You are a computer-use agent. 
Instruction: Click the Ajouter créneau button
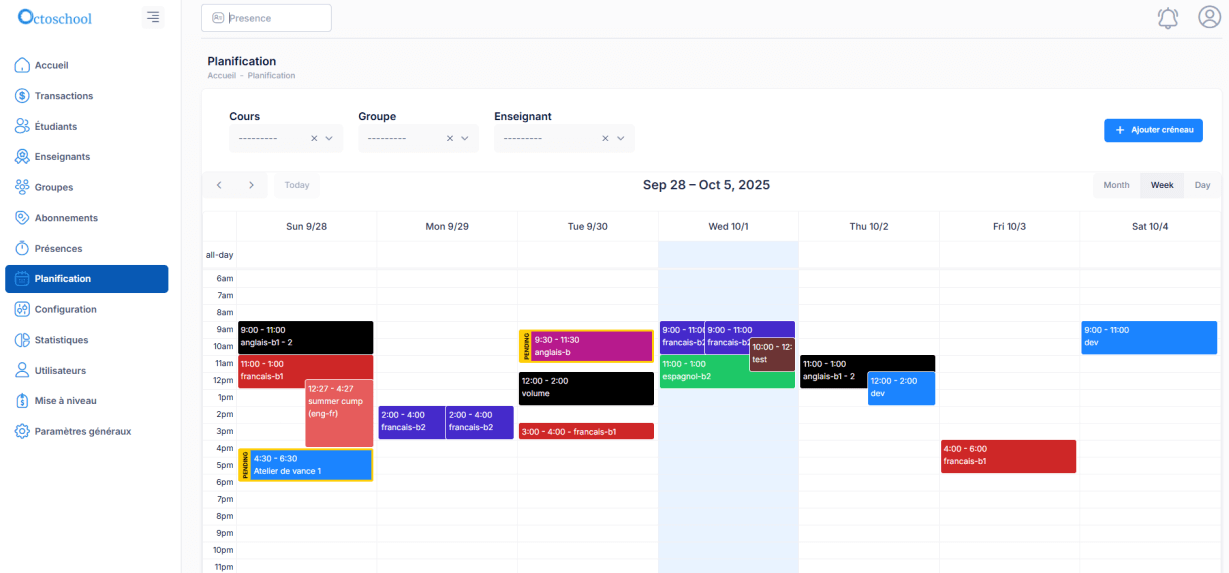1153,130
